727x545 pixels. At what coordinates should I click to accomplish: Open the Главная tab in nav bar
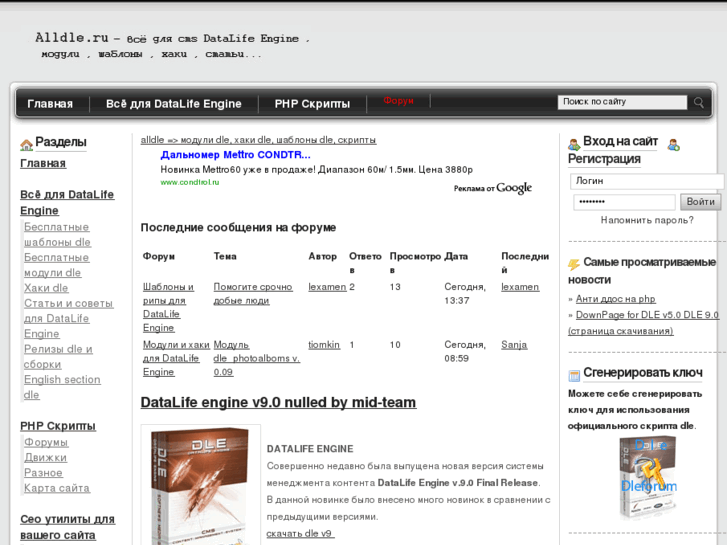[50, 104]
